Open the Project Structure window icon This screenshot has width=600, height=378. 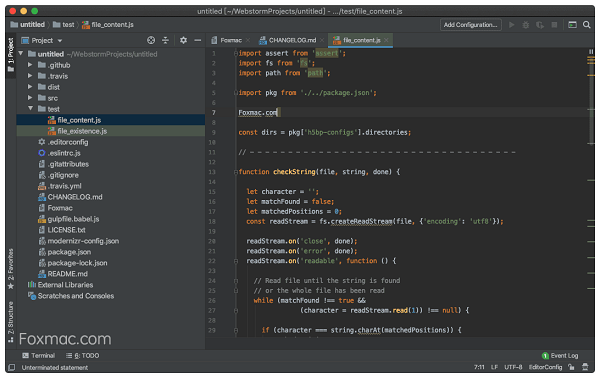tap(572, 25)
